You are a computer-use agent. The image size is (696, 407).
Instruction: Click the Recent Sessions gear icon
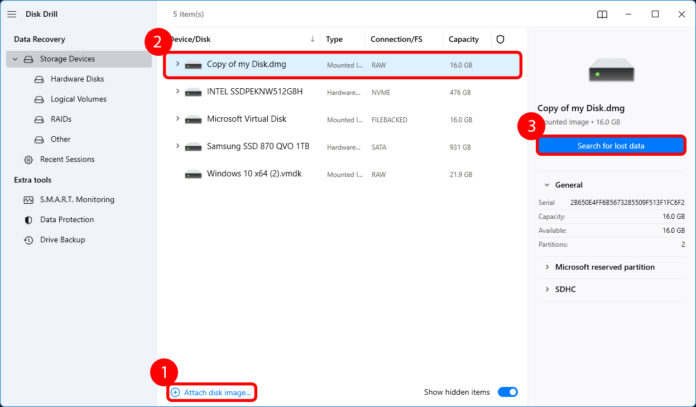28,159
